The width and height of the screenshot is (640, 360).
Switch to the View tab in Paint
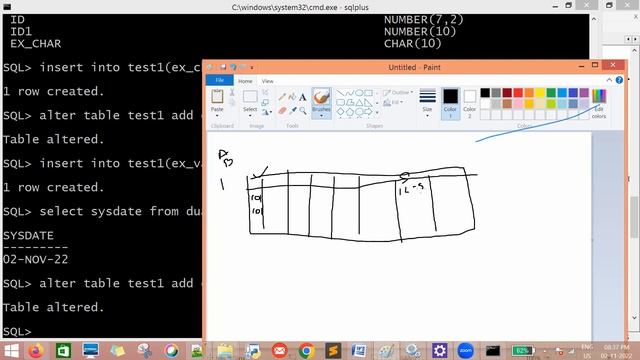click(267, 81)
